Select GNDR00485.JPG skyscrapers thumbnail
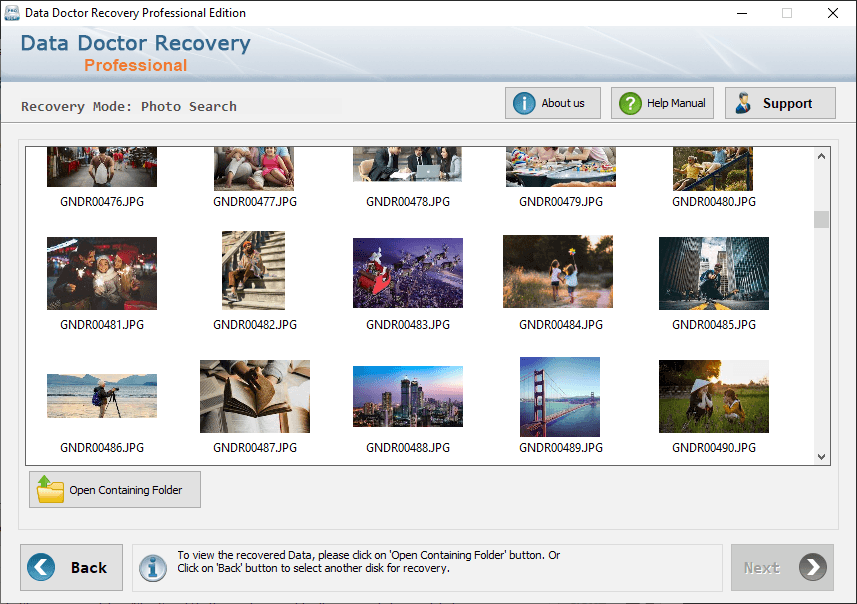857x604 pixels. pyautogui.click(x=714, y=273)
